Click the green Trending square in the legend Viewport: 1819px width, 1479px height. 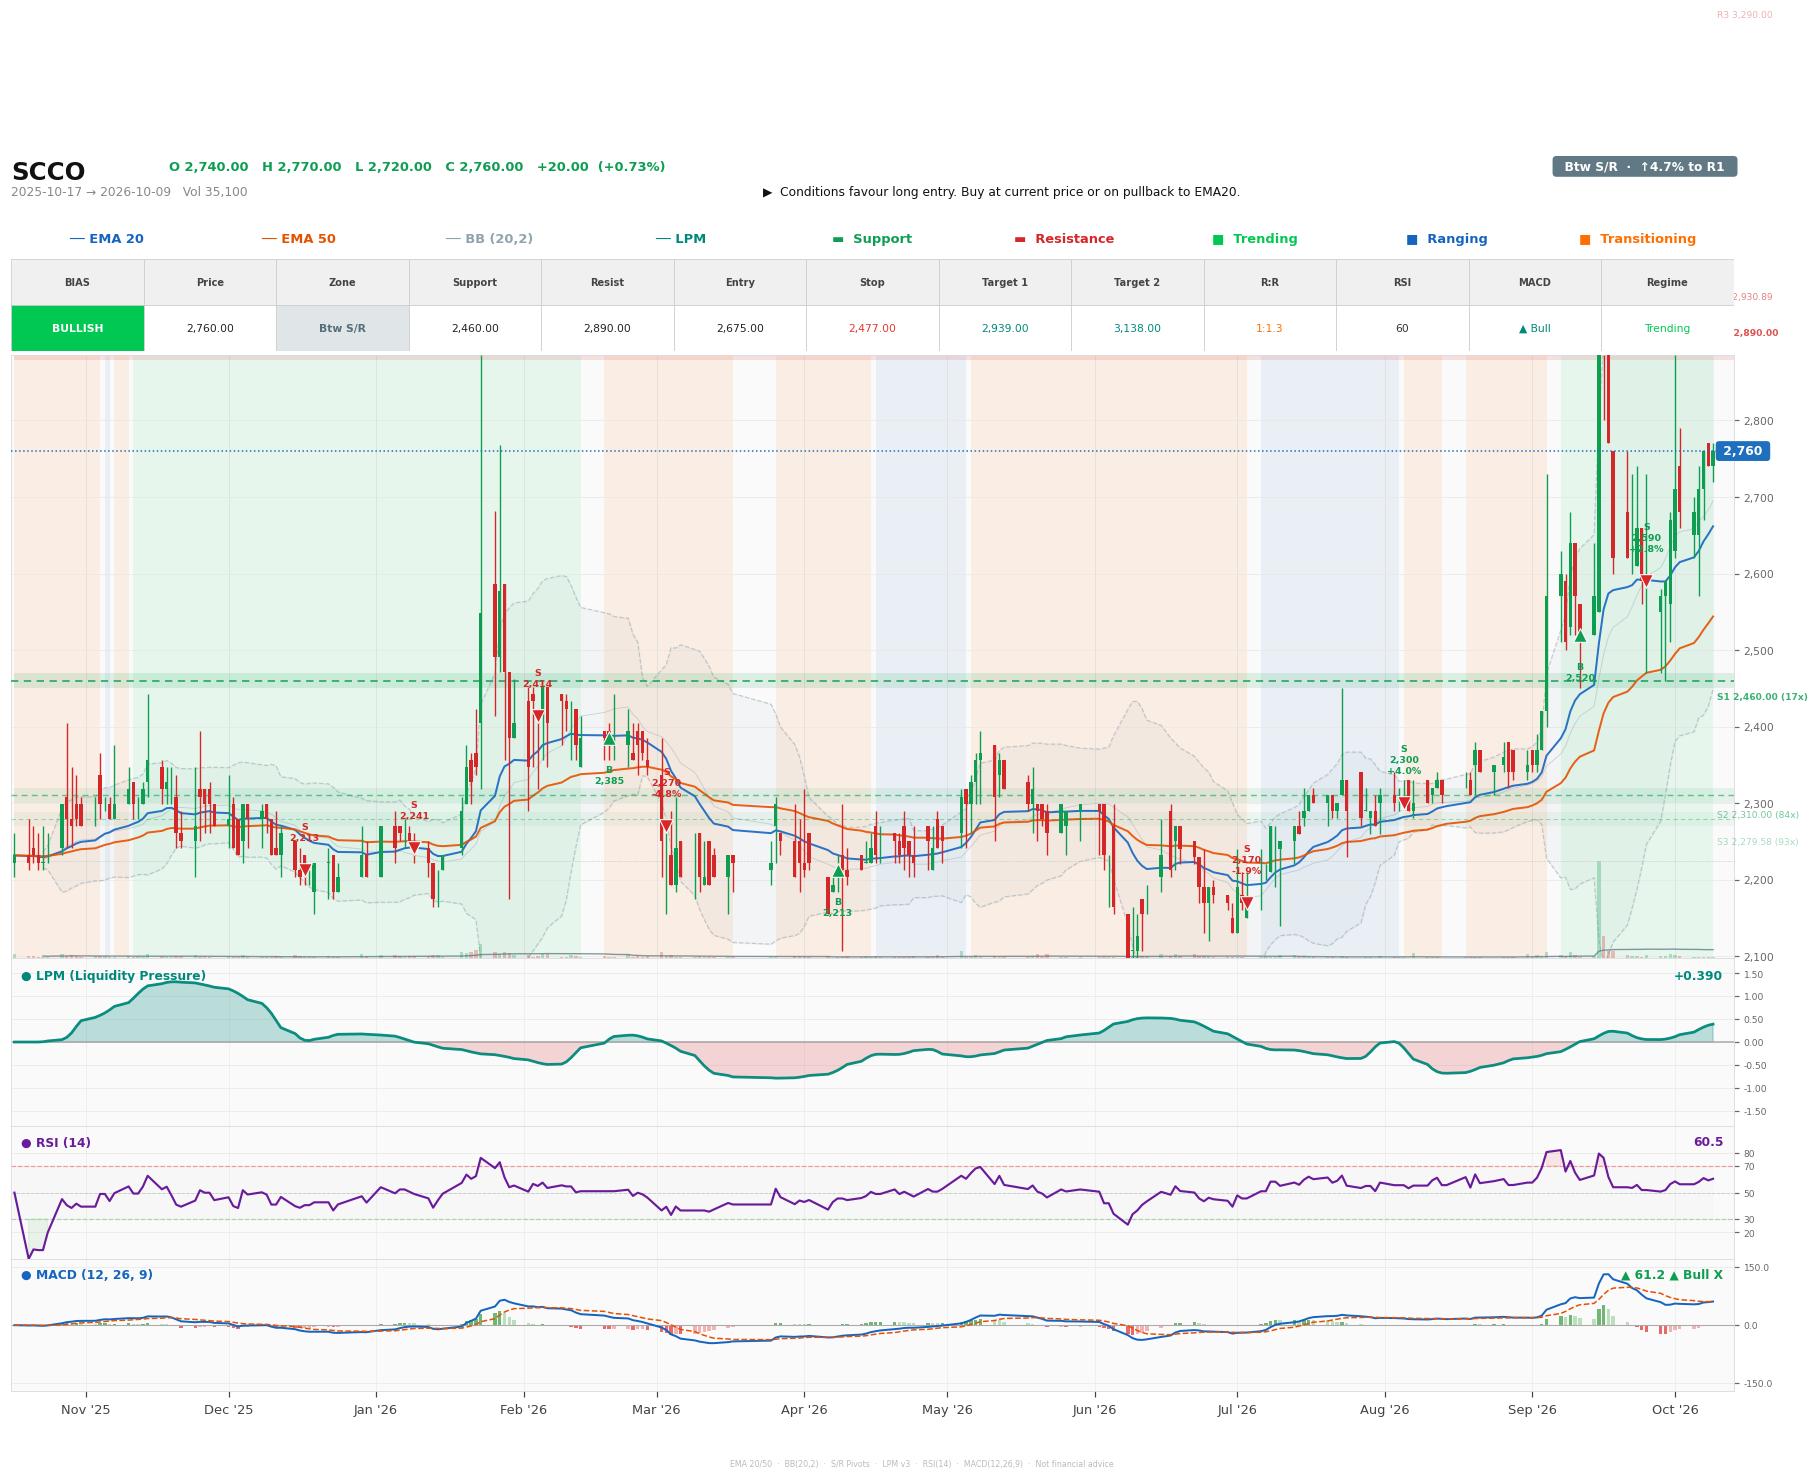tap(1218, 239)
